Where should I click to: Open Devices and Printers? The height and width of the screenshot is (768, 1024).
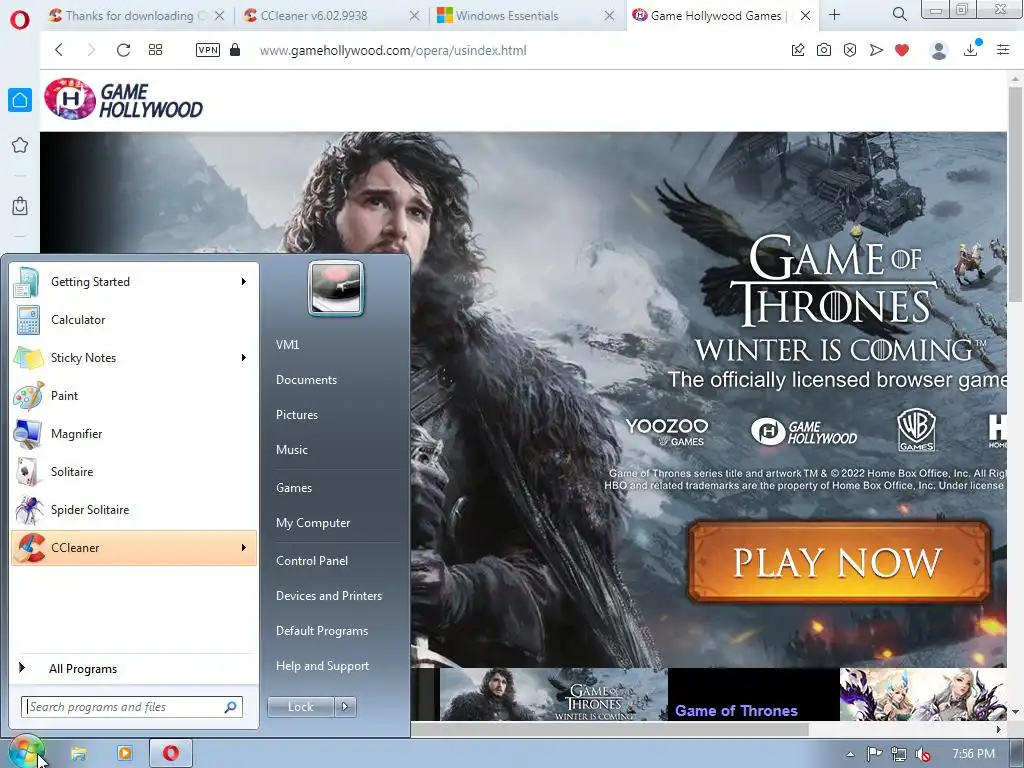(x=334, y=596)
